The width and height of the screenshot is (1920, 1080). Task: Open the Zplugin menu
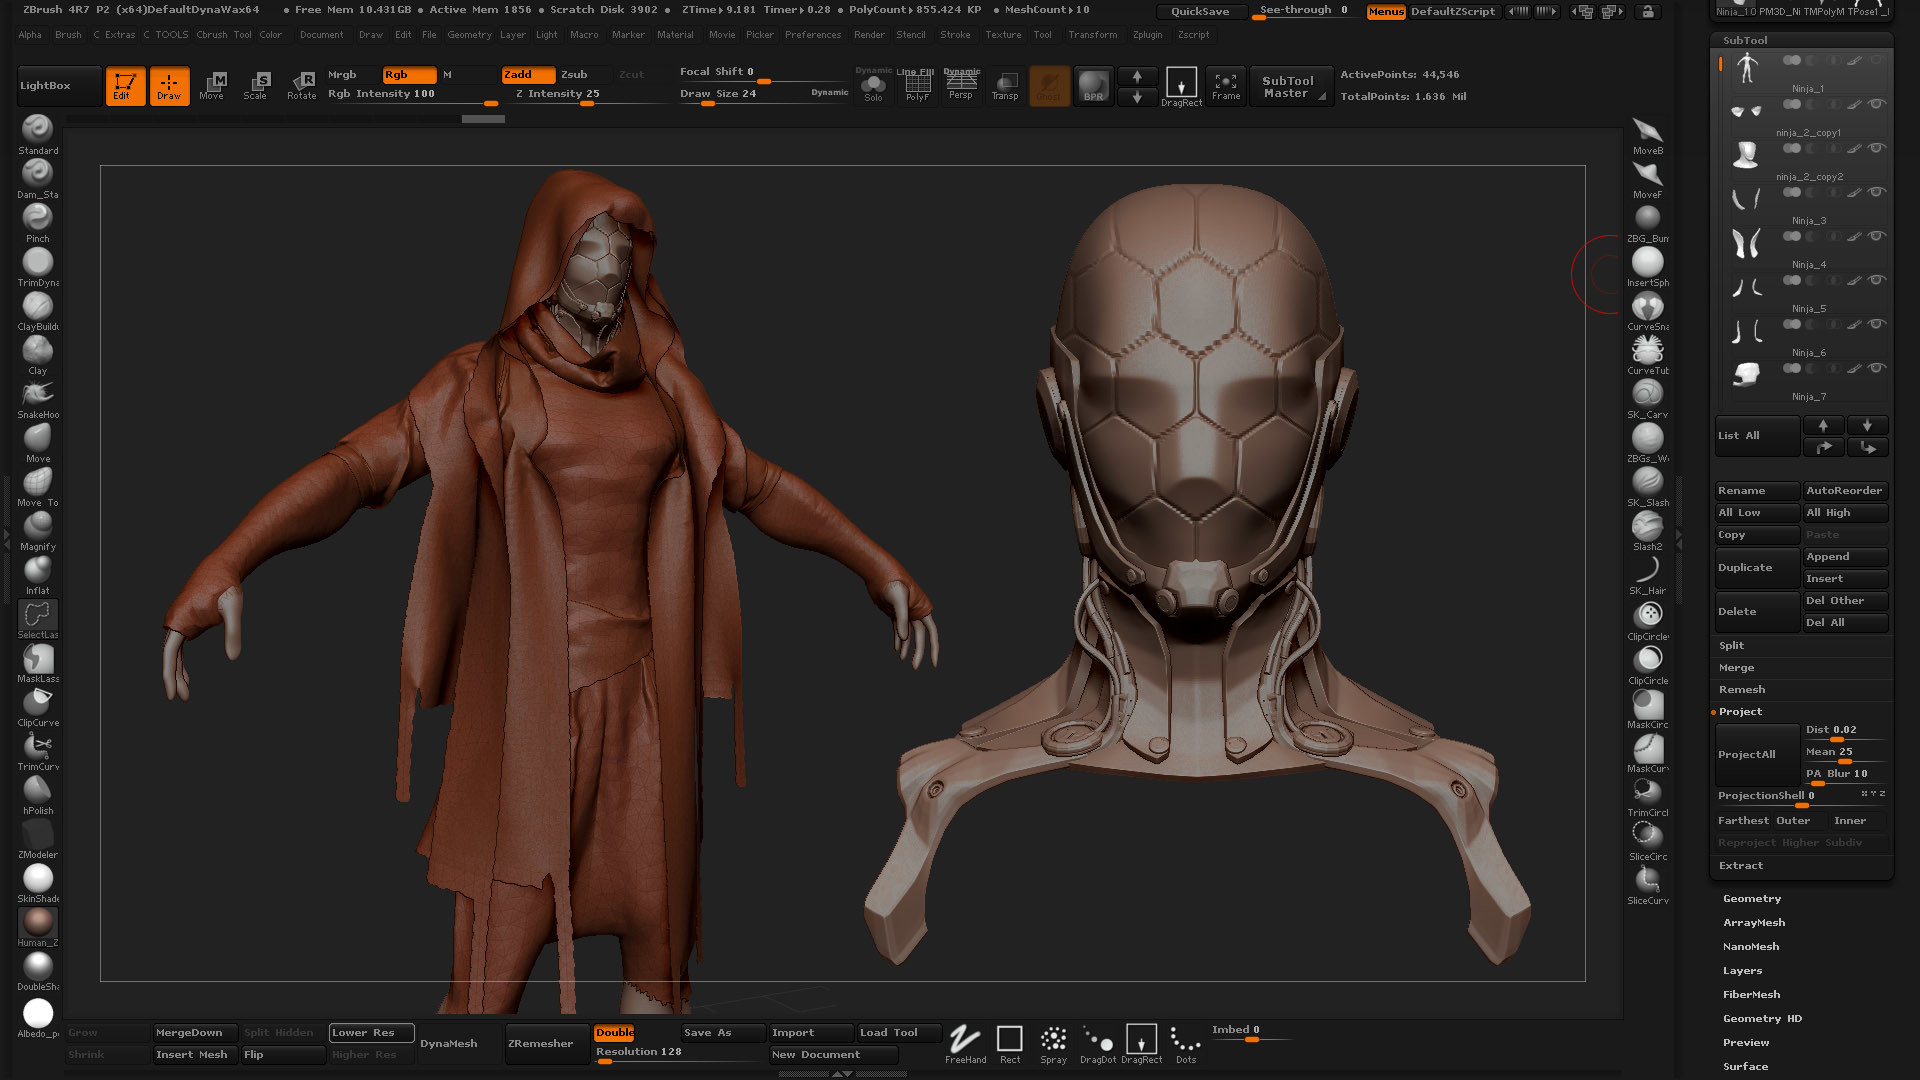click(1146, 34)
